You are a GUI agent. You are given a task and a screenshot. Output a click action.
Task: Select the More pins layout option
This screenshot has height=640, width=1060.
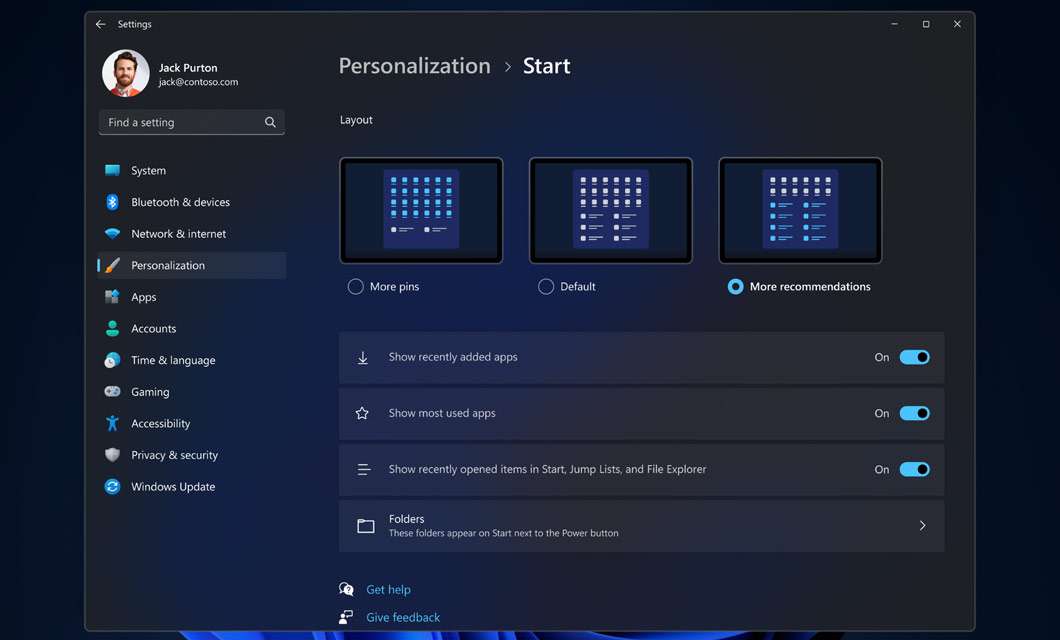(355, 286)
